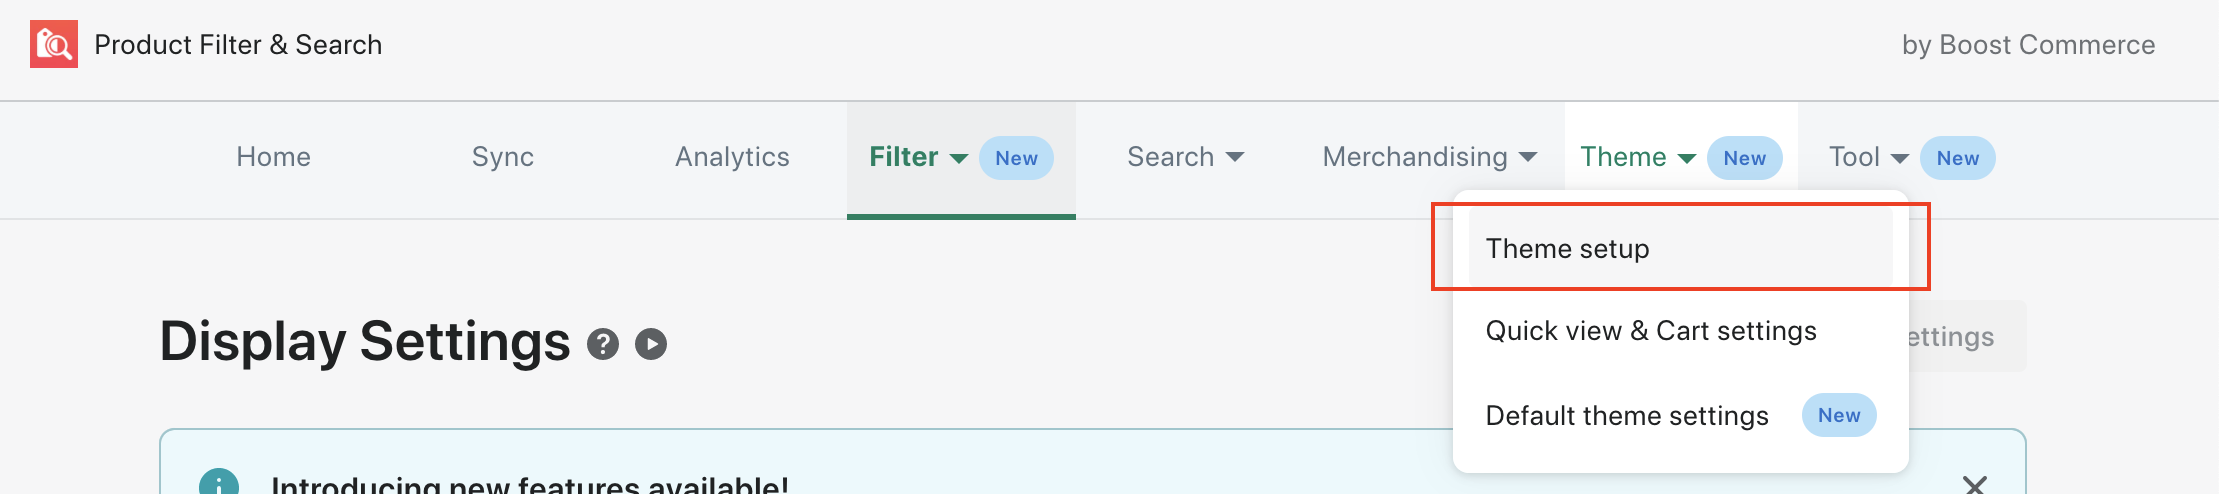The width and height of the screenshot is (2219, 494).
Task: Open the Analytics tab
Action: [x=732, y=157]
